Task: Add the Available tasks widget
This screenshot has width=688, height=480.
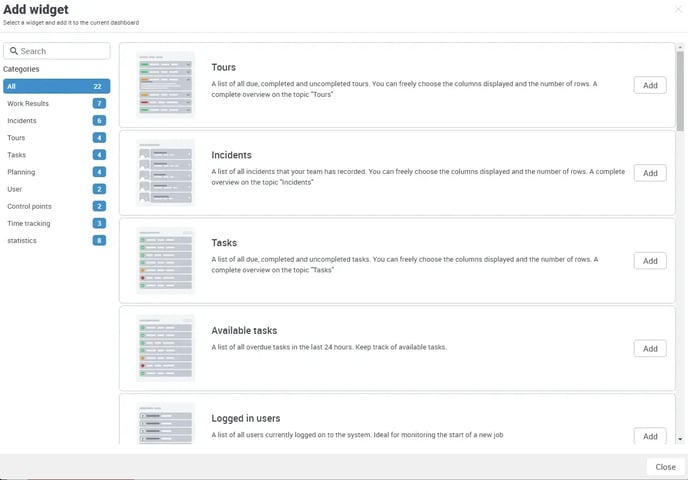Action: 650,348
